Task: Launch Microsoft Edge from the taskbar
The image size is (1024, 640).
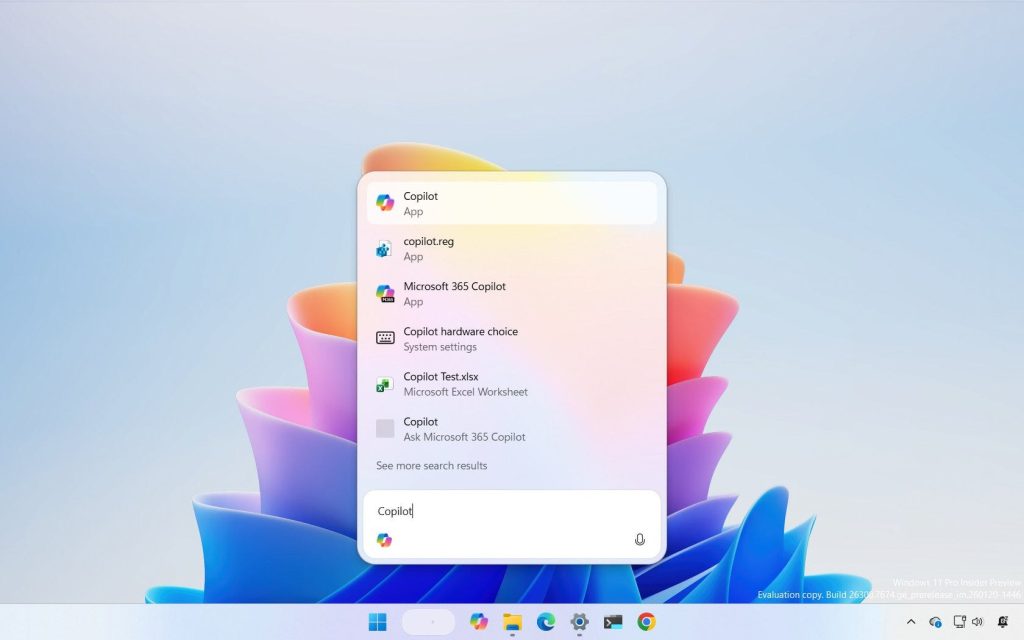Action: tap(546, 622)
